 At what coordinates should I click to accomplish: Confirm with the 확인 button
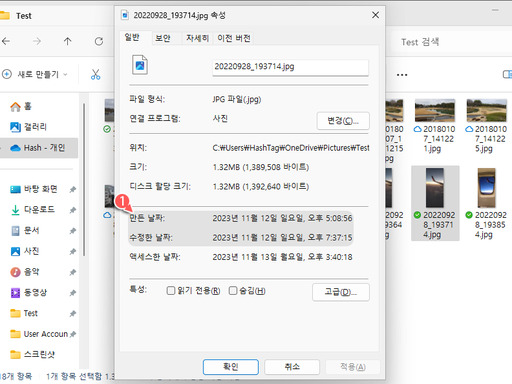click(x=231, y=367)
